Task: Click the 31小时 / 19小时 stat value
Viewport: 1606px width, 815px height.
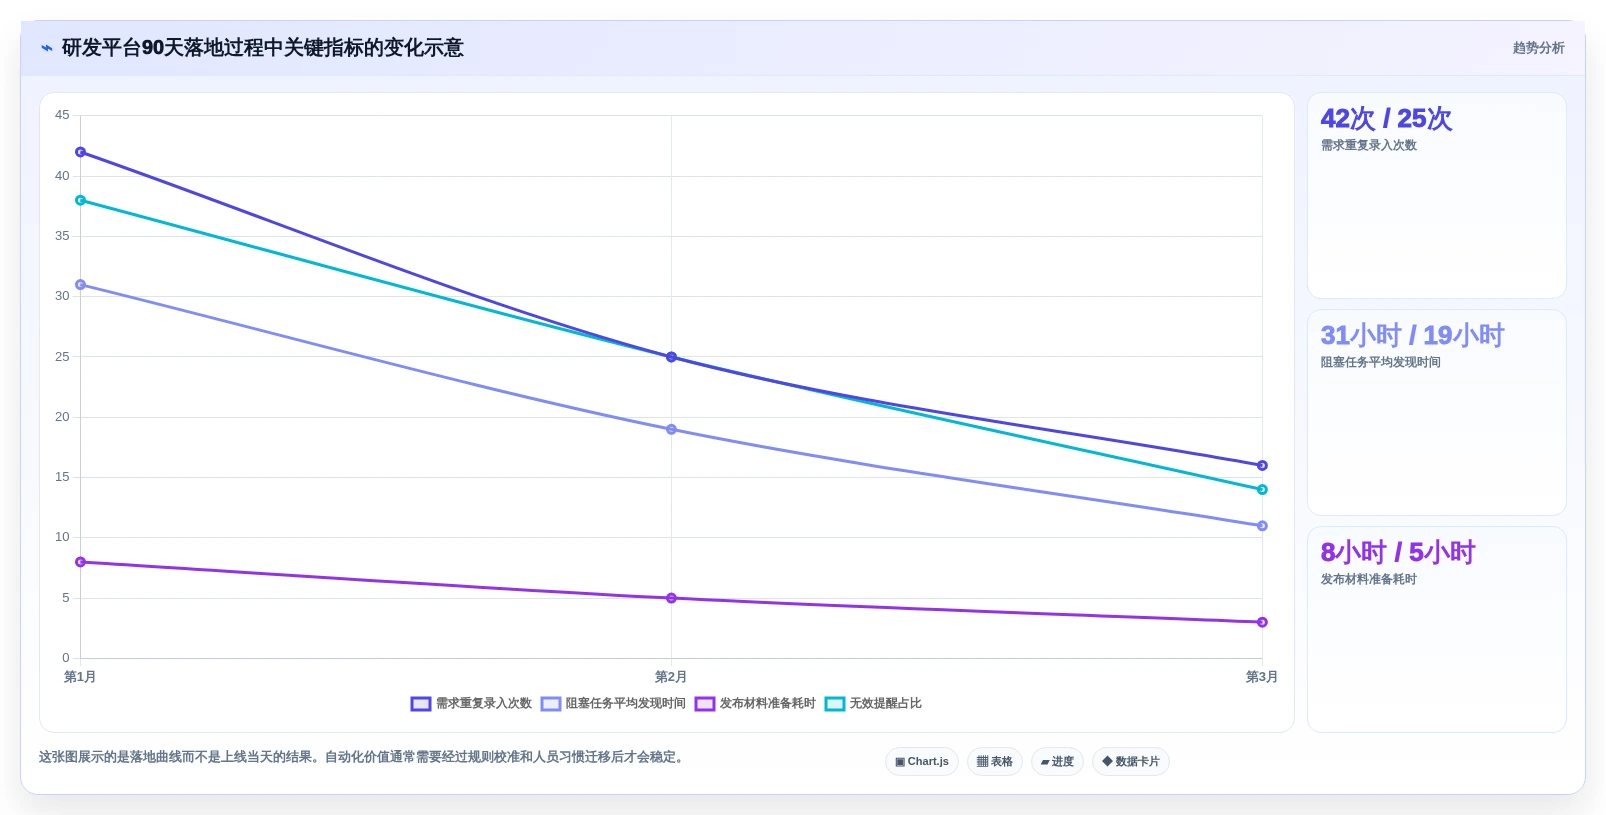Action: click(1412, 336)
